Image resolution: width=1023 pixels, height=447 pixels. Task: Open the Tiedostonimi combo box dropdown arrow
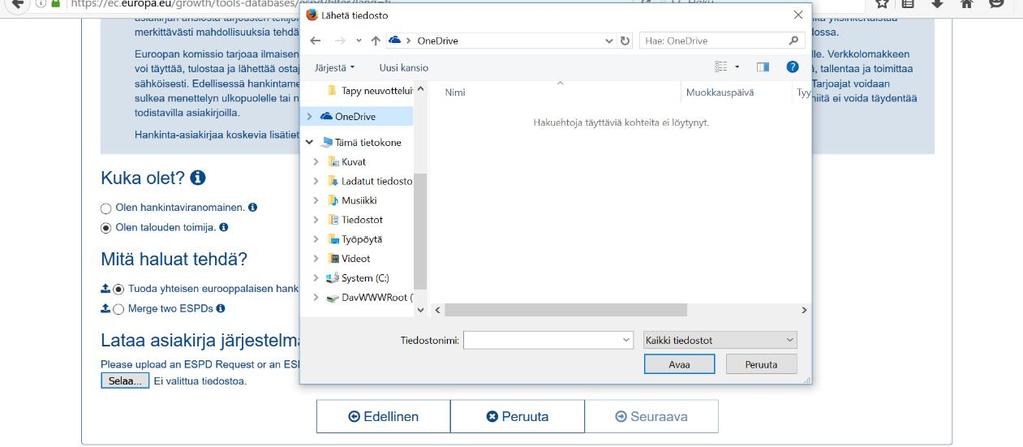pos(627,340)
